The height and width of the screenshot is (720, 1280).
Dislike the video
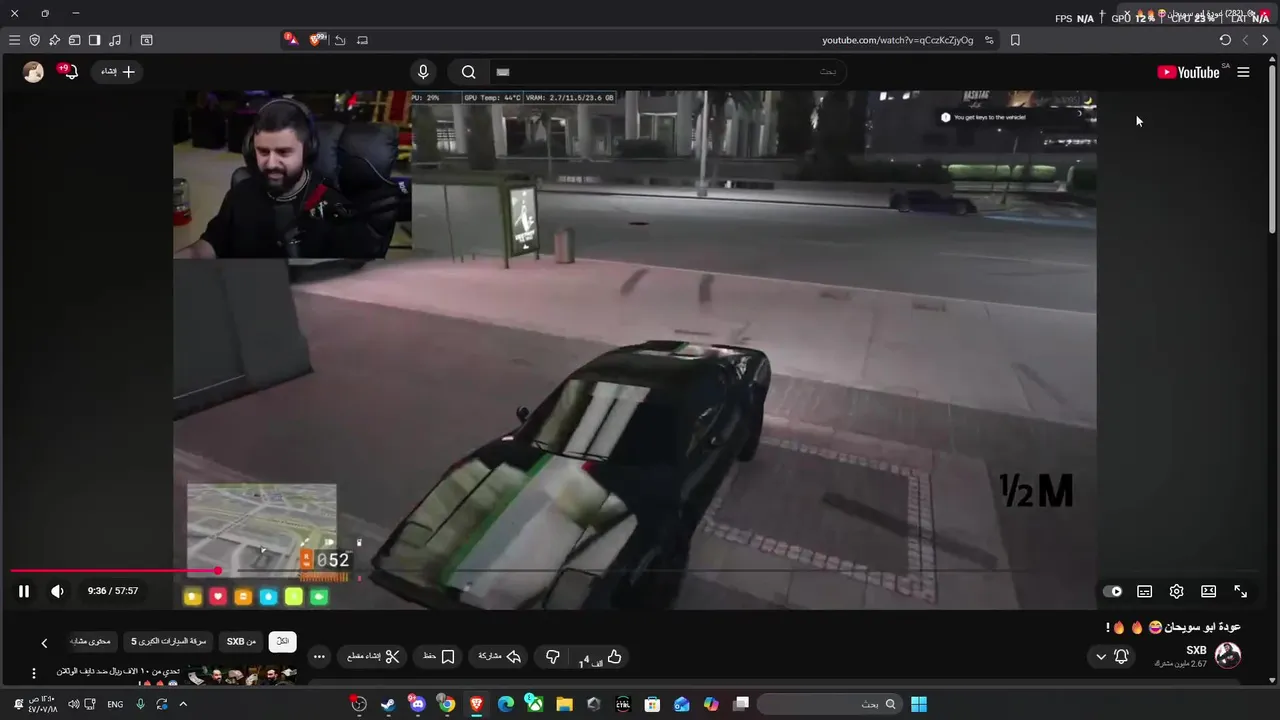(552, 657)
